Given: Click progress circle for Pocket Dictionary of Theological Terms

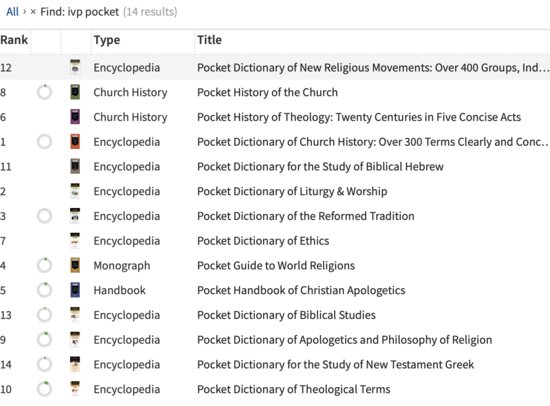Looking at the screenshot, I should click(x=45, y=389).
